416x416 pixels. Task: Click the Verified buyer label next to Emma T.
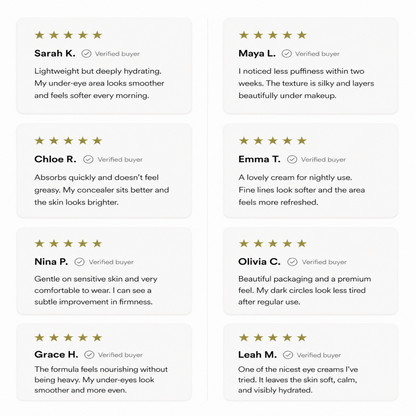pyautogui.click(x=323, y=160)
